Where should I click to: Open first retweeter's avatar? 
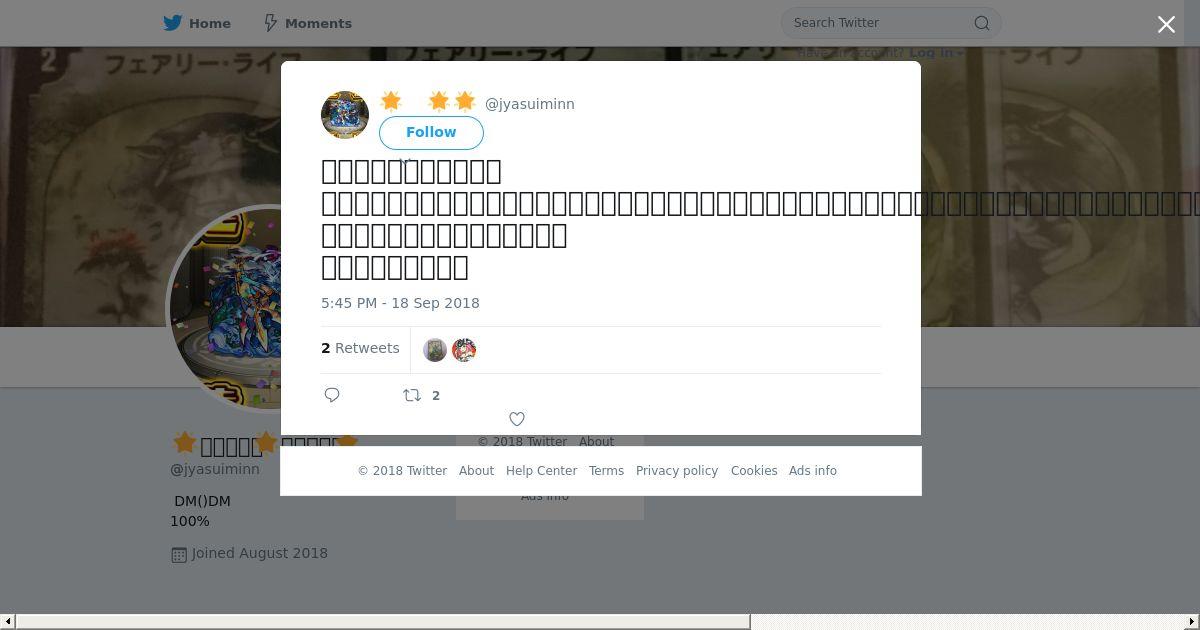[x=435, y=350]
